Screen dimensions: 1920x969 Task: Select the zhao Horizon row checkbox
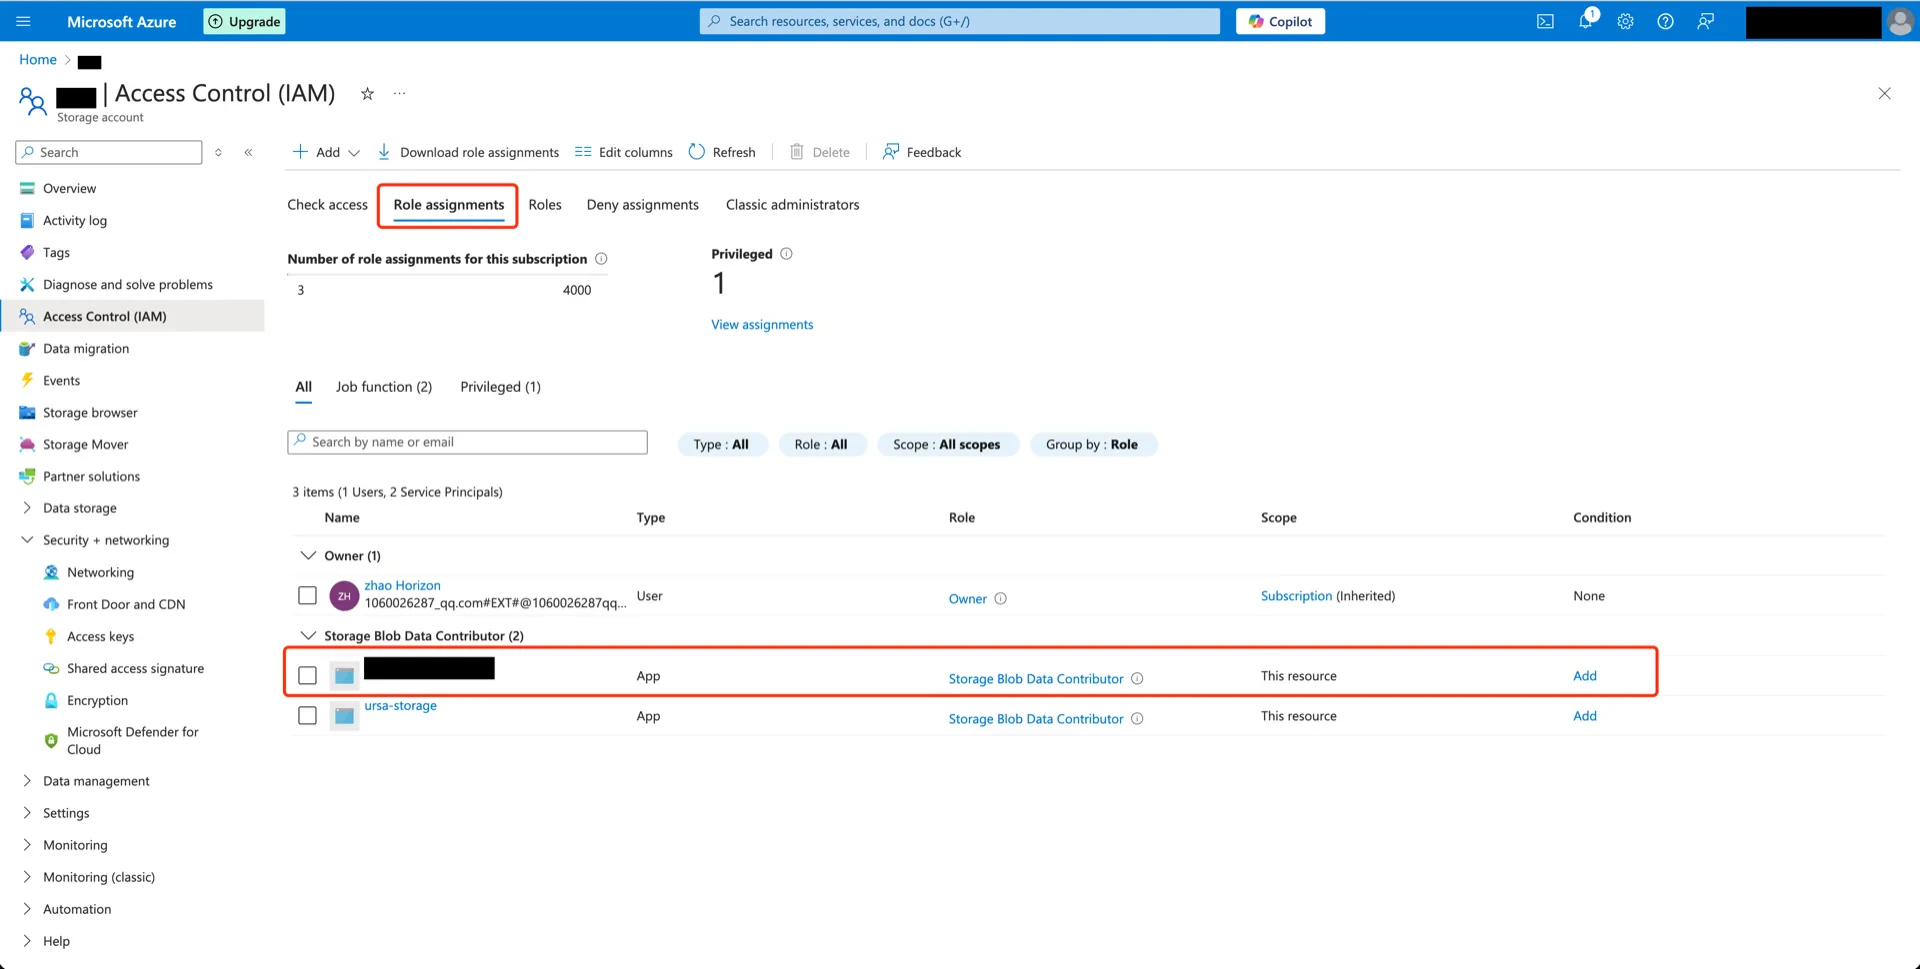(x=307, y=596)
